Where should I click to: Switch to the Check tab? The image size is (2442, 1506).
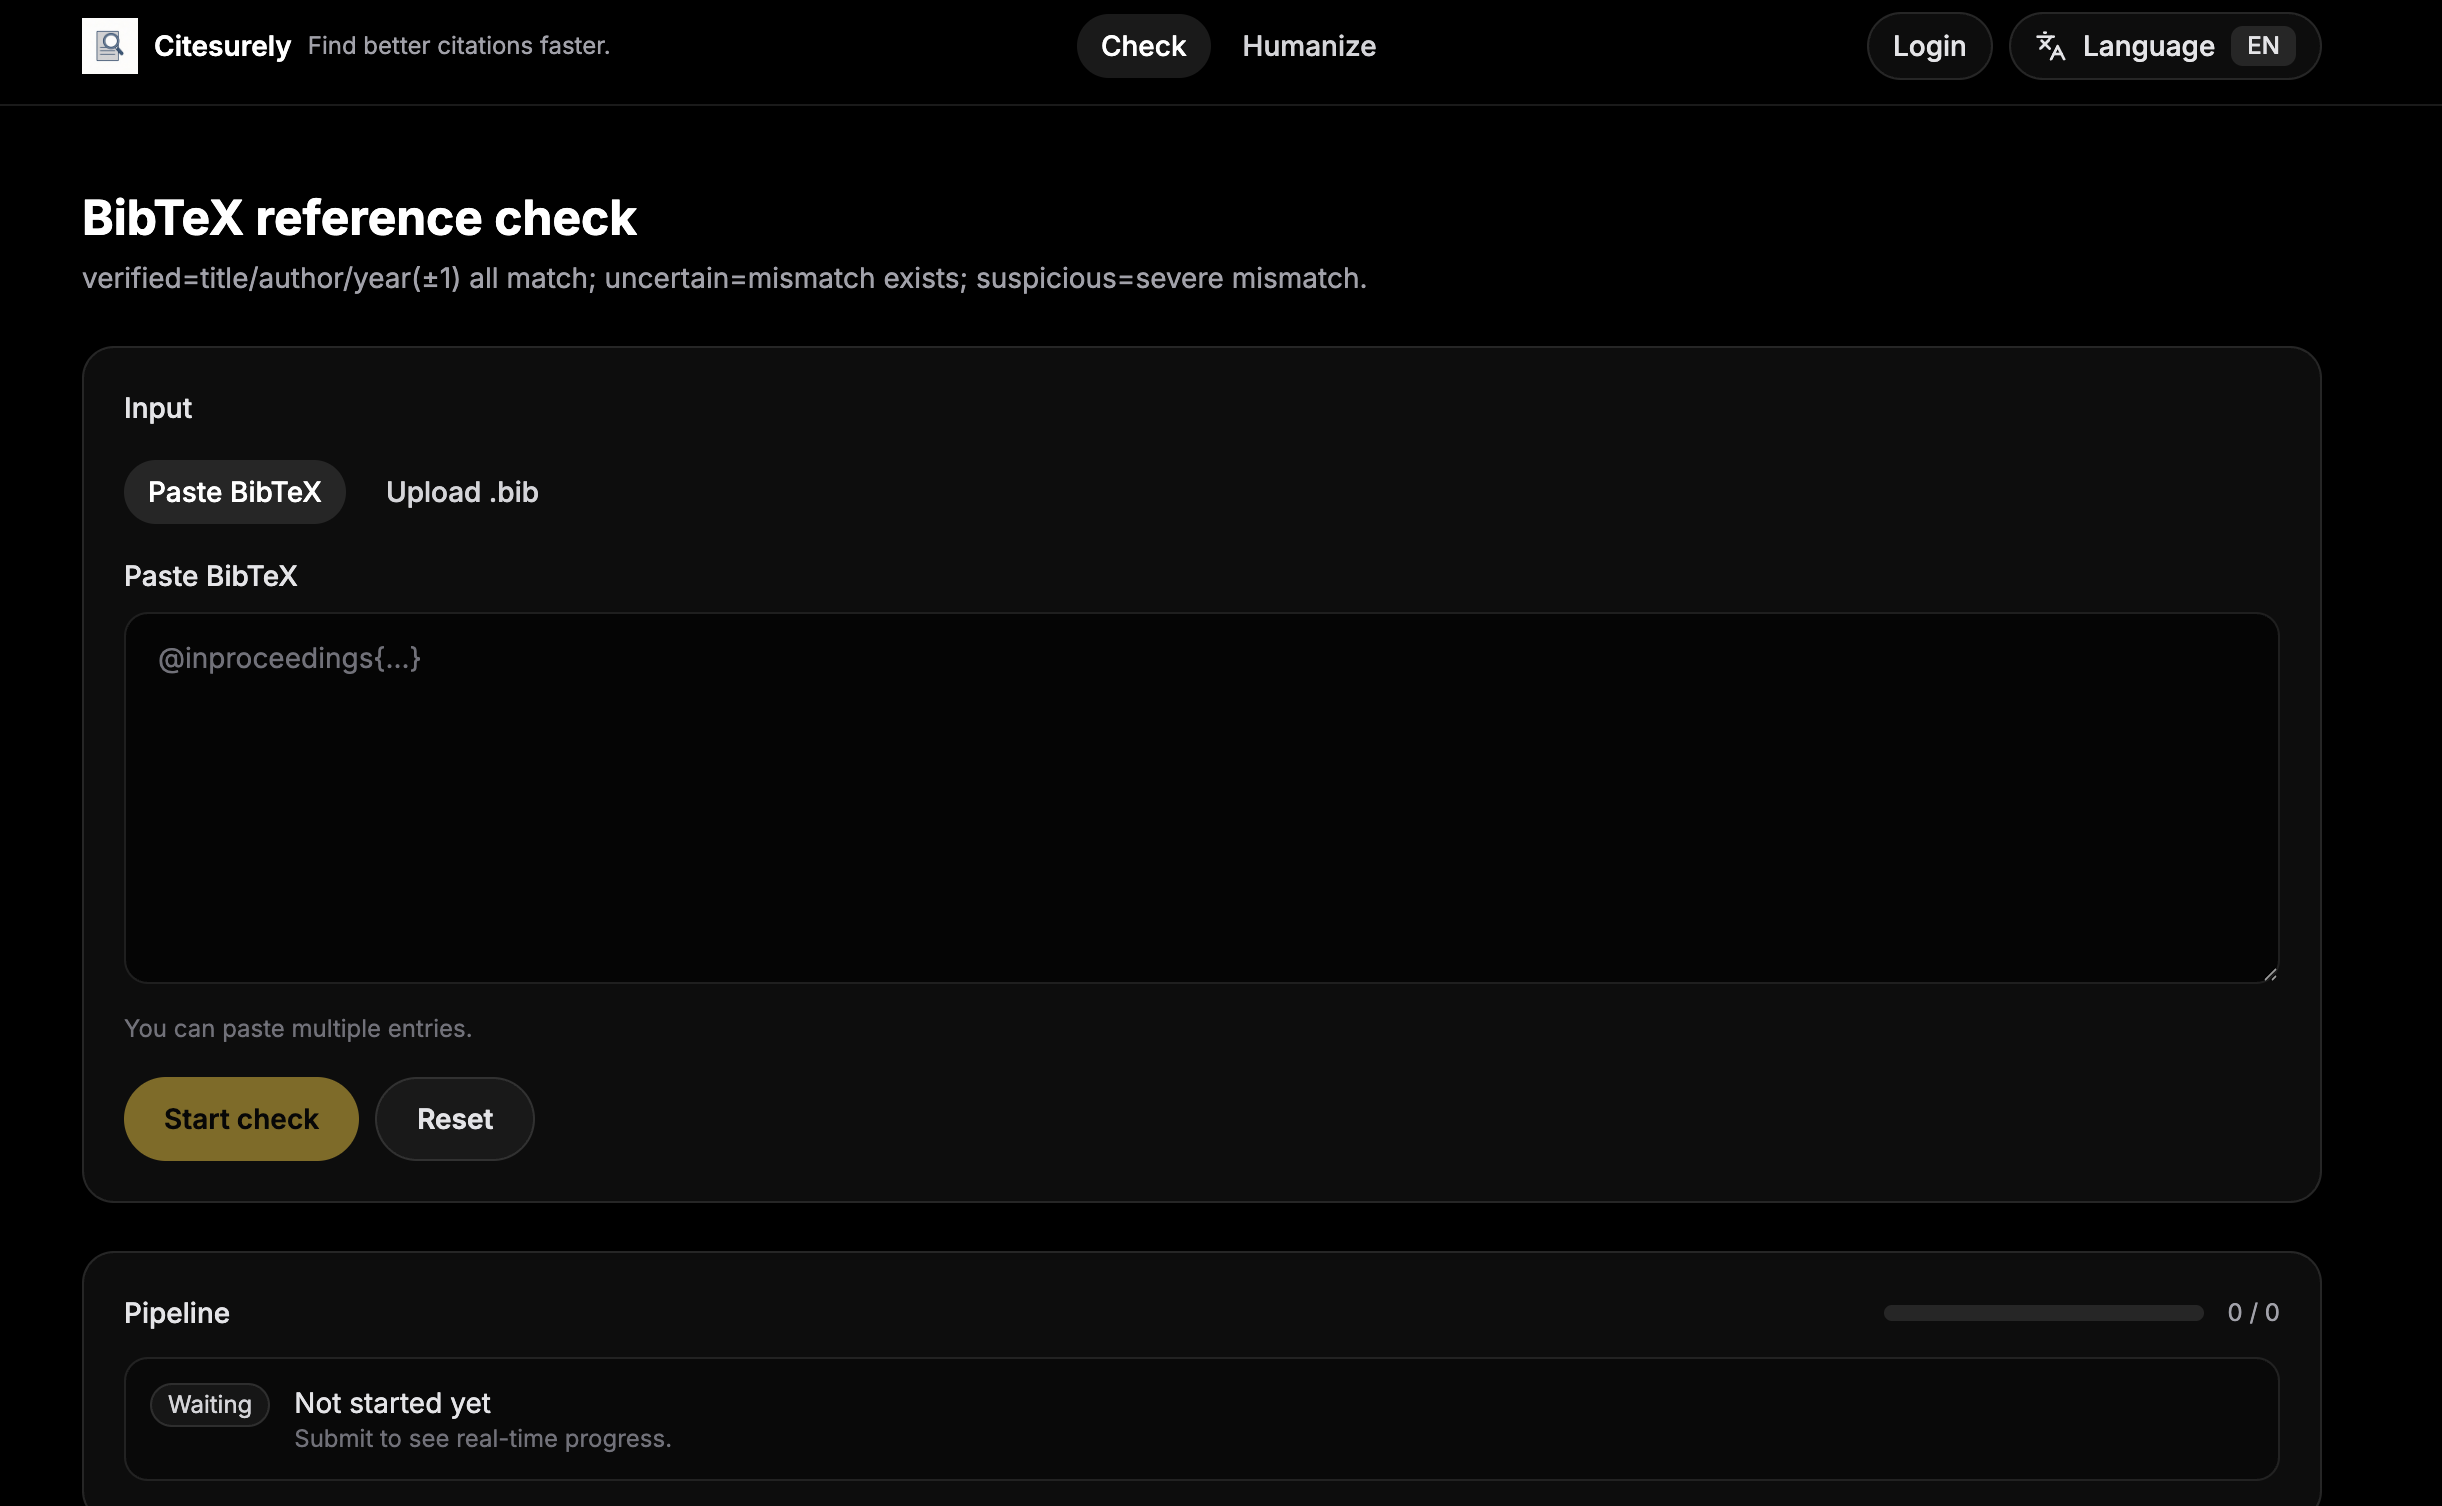pyautogui.click(x=1143, y=46)
